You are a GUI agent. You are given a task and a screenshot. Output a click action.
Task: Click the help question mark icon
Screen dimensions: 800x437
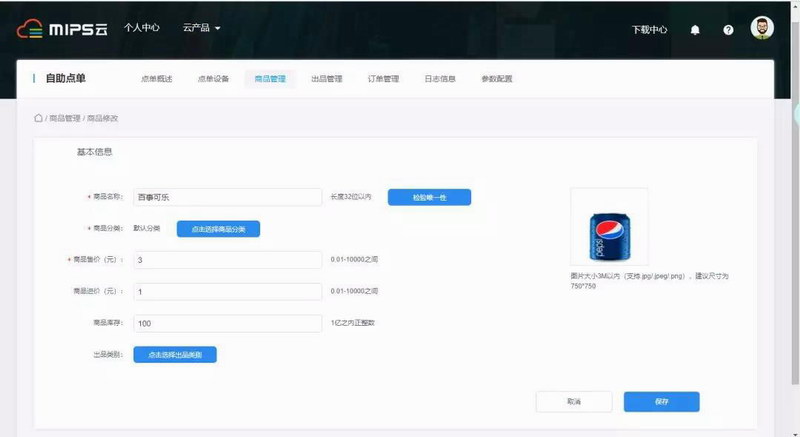[x=728, y=29]
